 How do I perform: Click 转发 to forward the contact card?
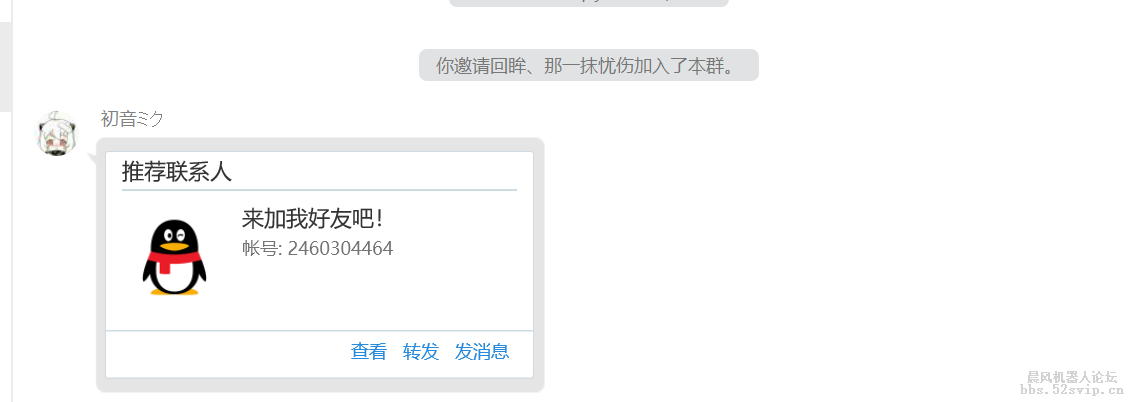tap(421, 351)
